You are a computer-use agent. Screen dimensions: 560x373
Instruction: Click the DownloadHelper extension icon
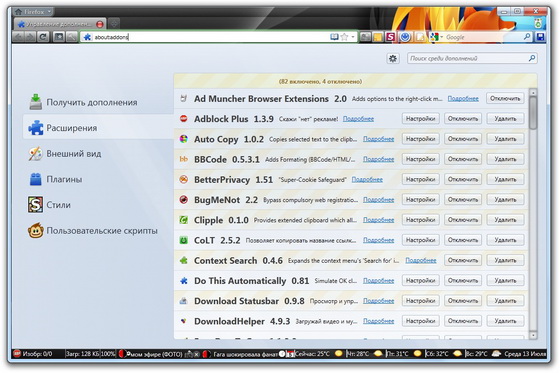[x=184, y=321]
